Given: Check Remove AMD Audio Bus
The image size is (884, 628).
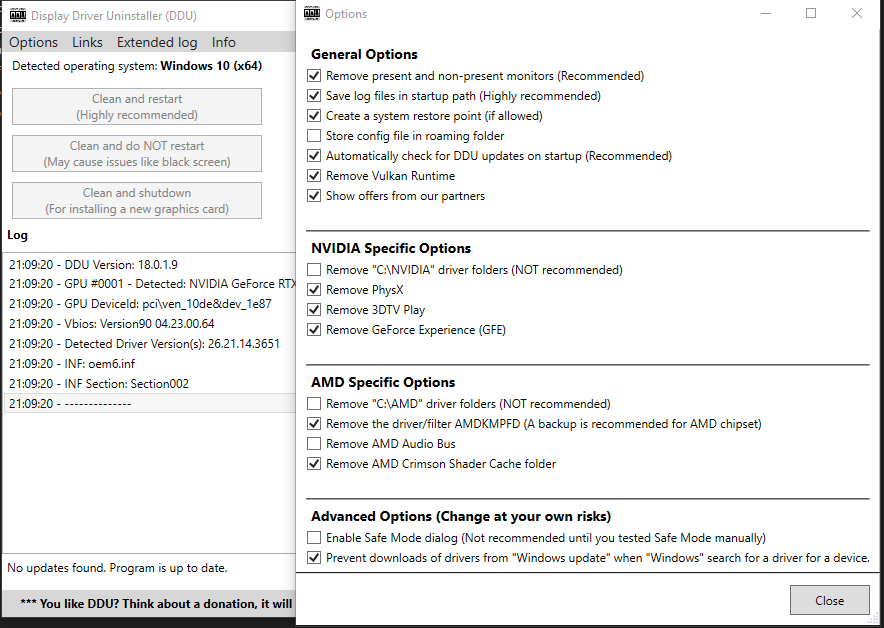Looking at the screenshot, I should point(314,444).
